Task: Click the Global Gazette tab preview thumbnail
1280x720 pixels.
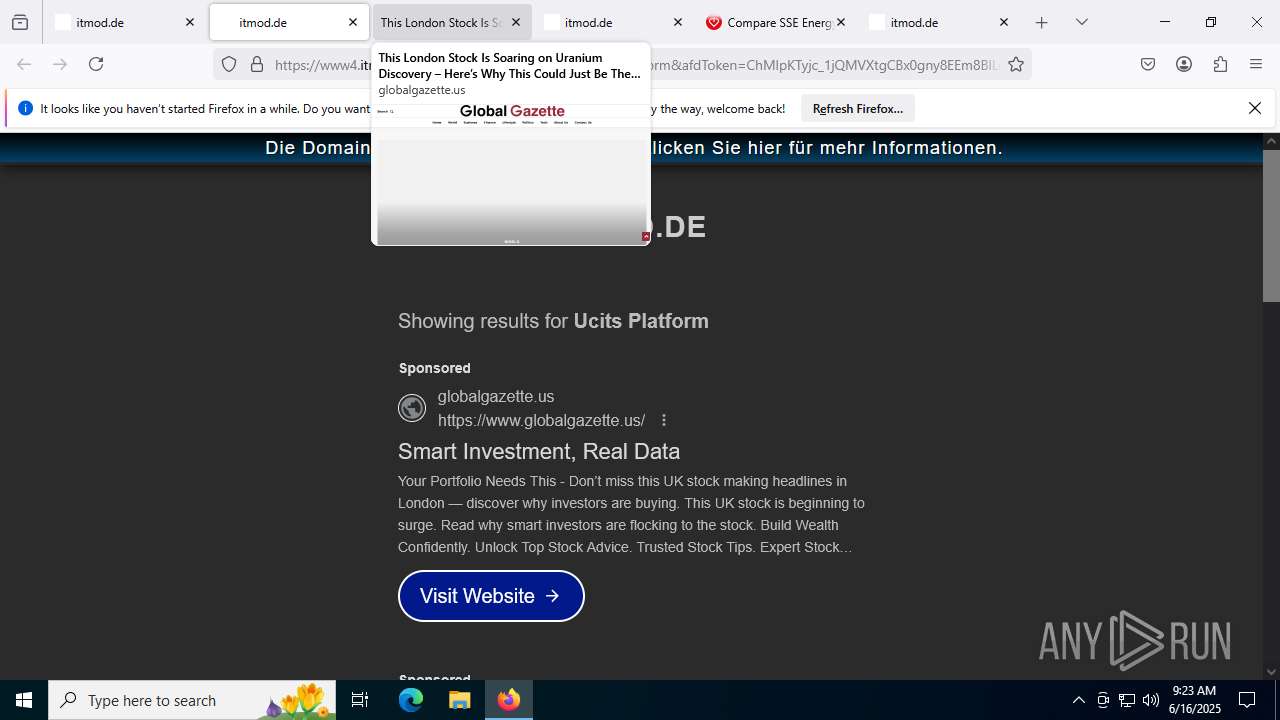Action: tap(511, 173)
